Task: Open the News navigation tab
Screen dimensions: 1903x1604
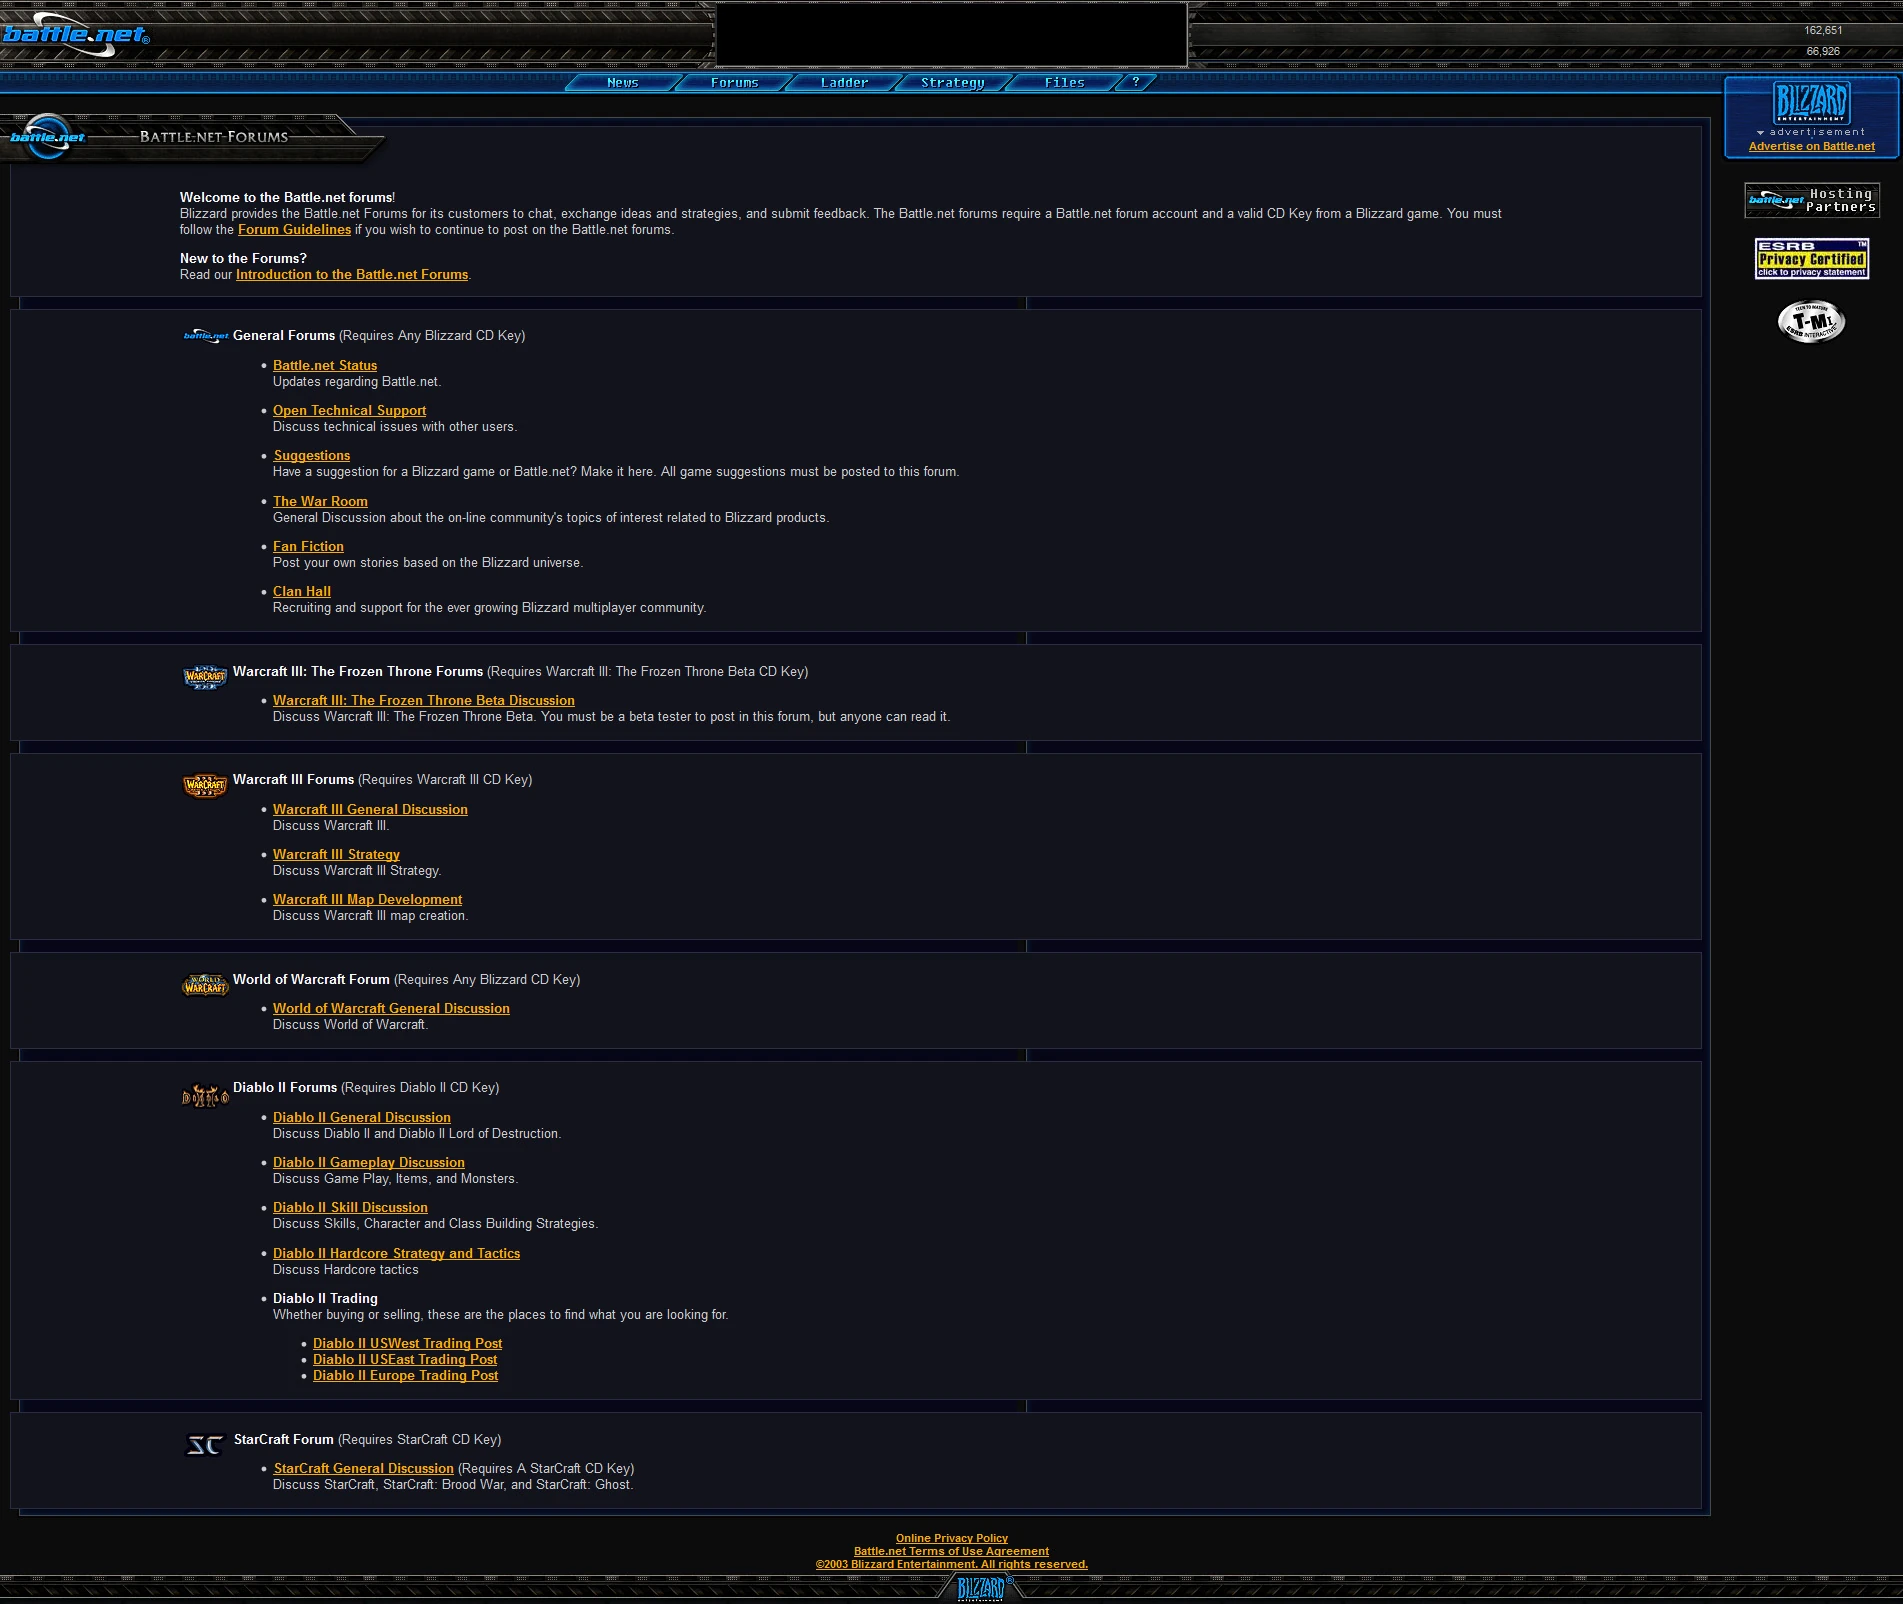Action: (623, 83)
